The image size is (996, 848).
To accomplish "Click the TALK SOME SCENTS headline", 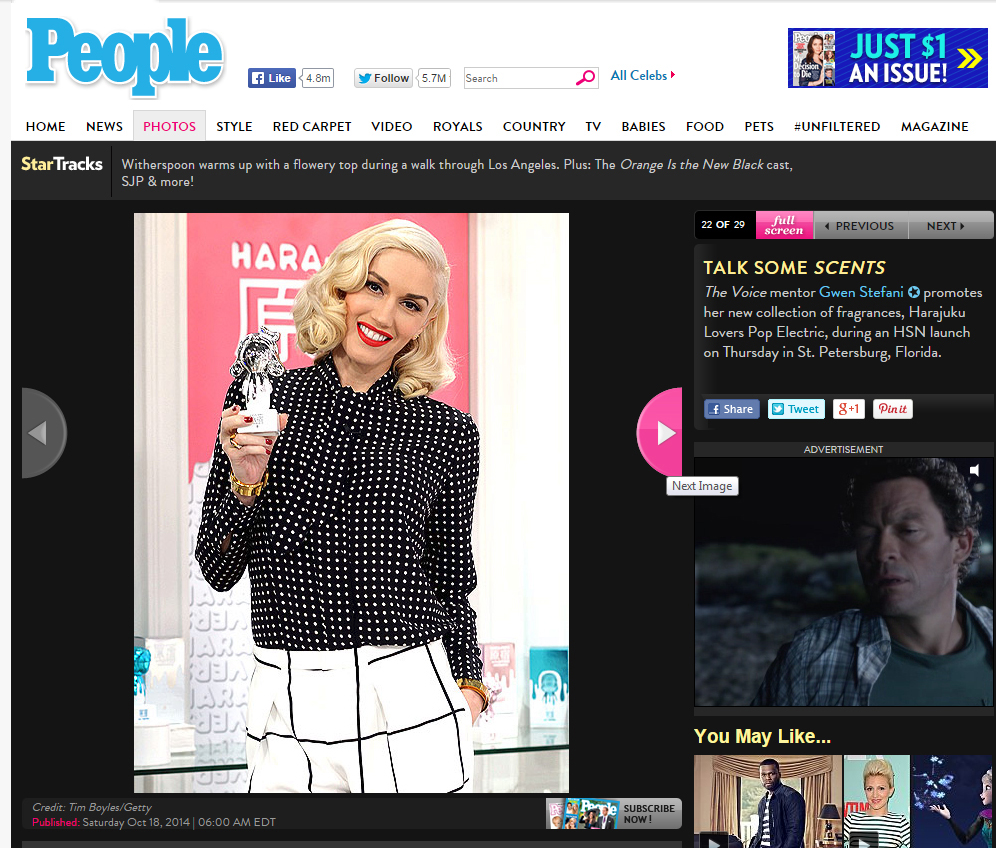I will [x=794, y=267].
